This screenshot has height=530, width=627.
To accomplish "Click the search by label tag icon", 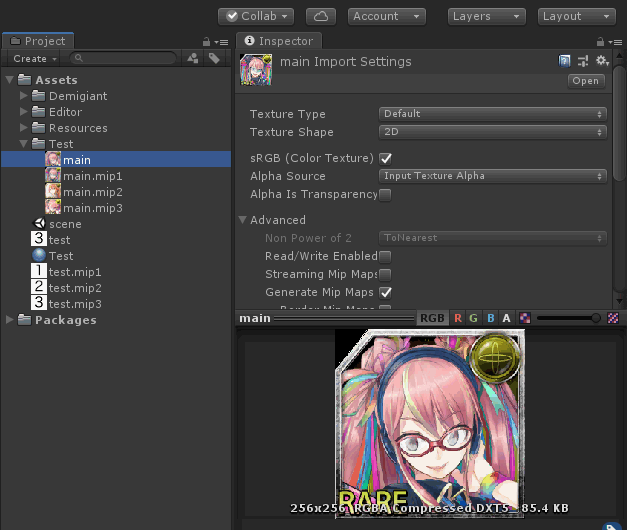I will click(214, 58).
